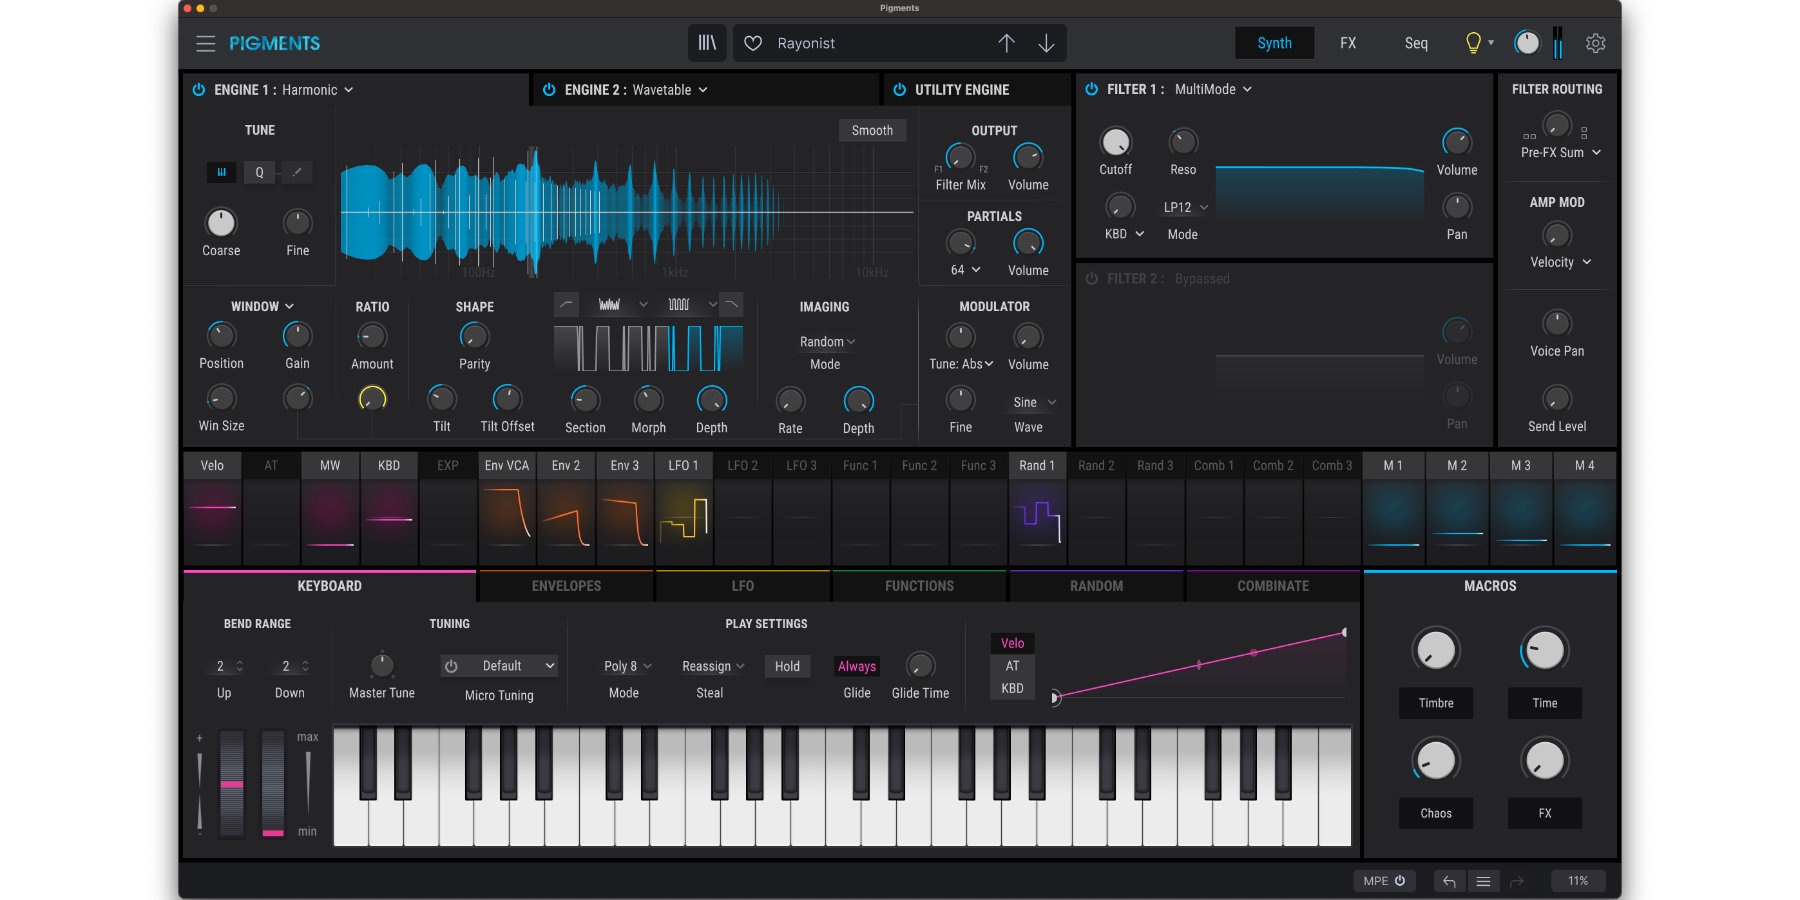Enable Filter 2 power button

[1091, 279]
